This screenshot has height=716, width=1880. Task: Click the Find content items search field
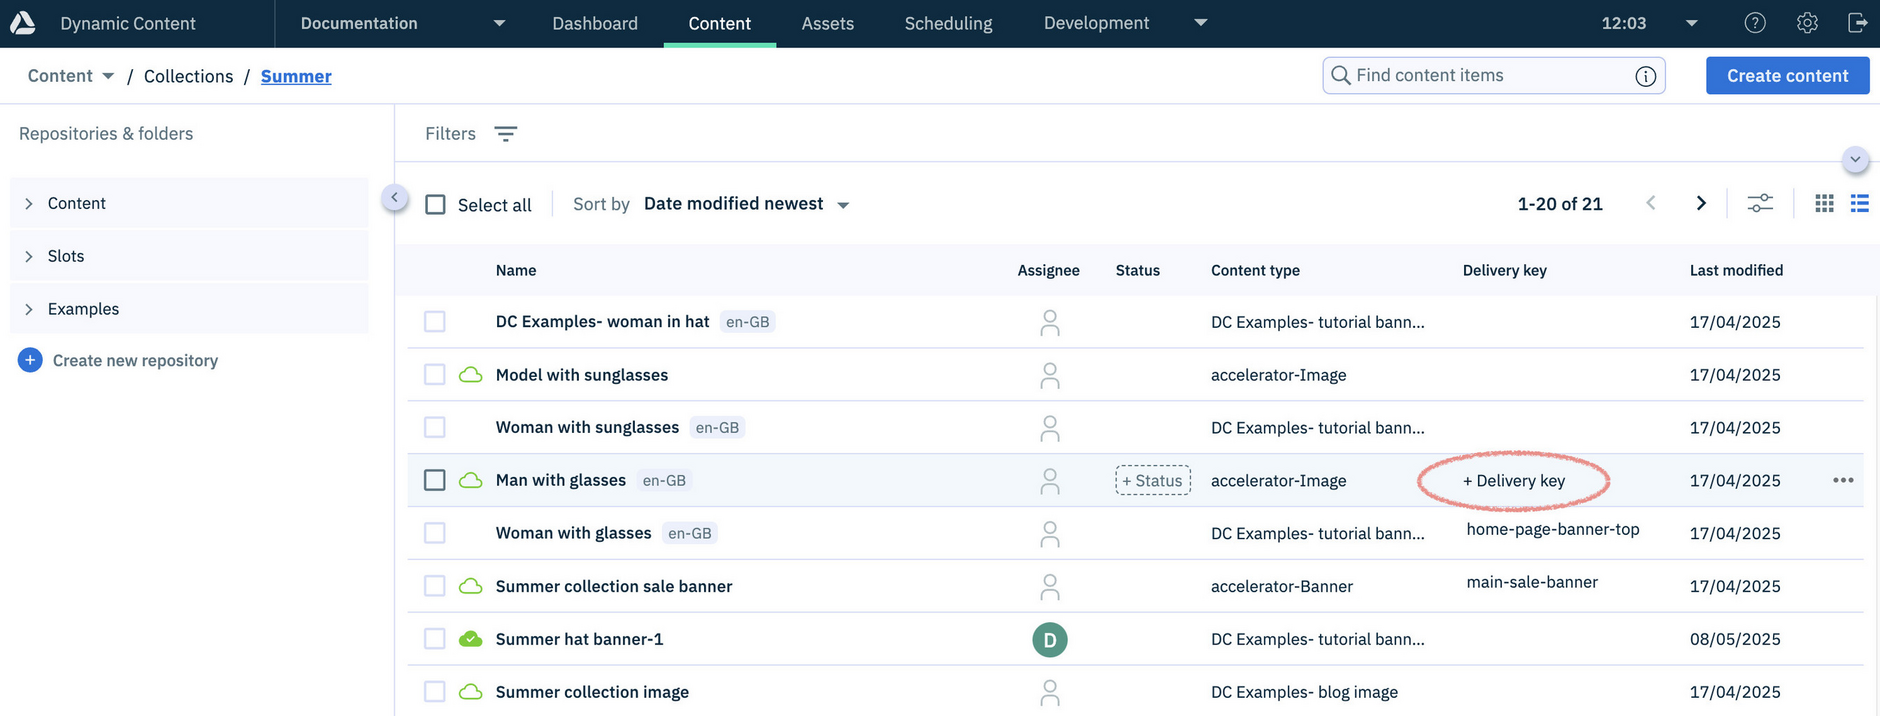1494,76
